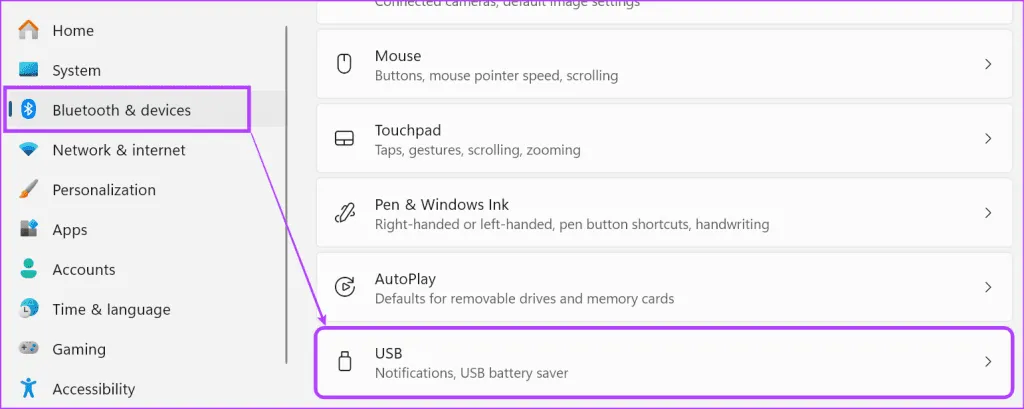The width and height of the screenshot is (1024, 409).
Task: Click the Gaming controller icon
Action: tap(29, 350)
